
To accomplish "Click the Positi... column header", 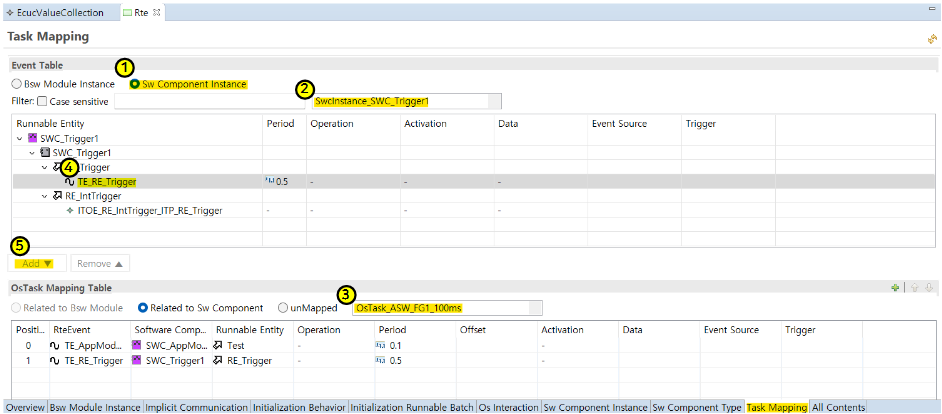I will click(30, 330).
